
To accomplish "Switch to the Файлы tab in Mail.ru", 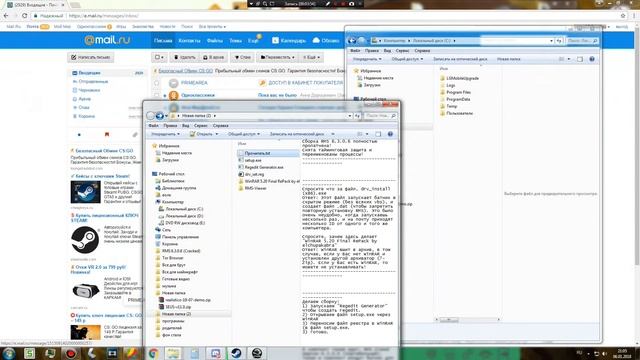I will pos(215,40).
